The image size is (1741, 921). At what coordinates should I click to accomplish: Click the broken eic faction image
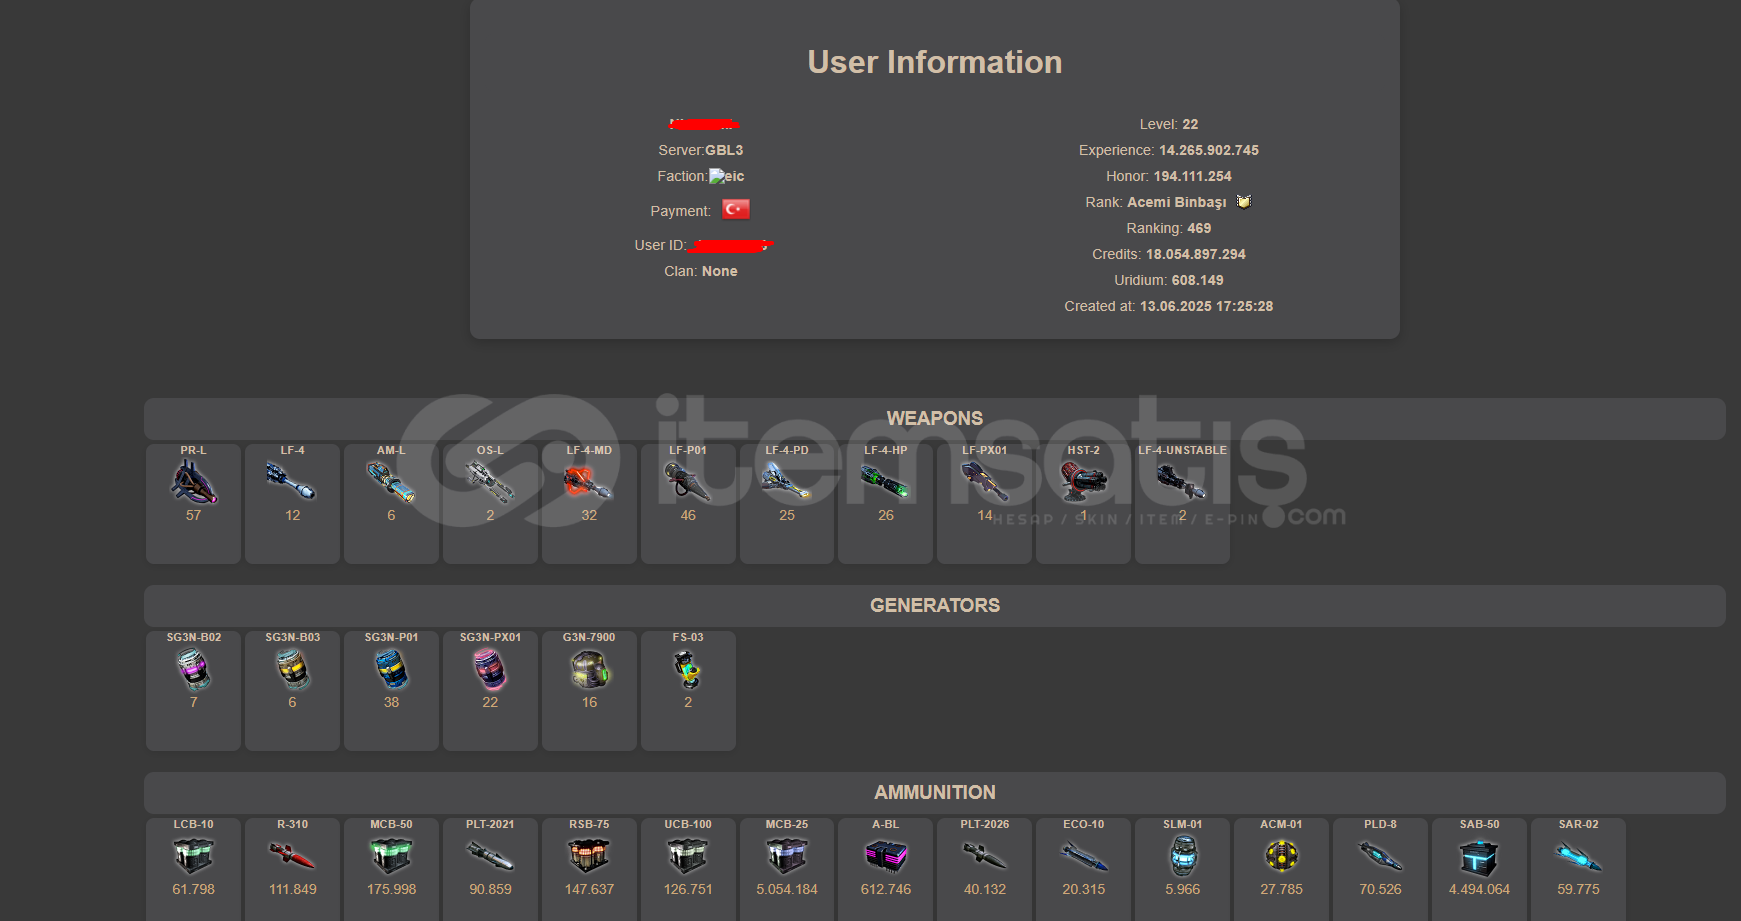(x=727, y=176)
